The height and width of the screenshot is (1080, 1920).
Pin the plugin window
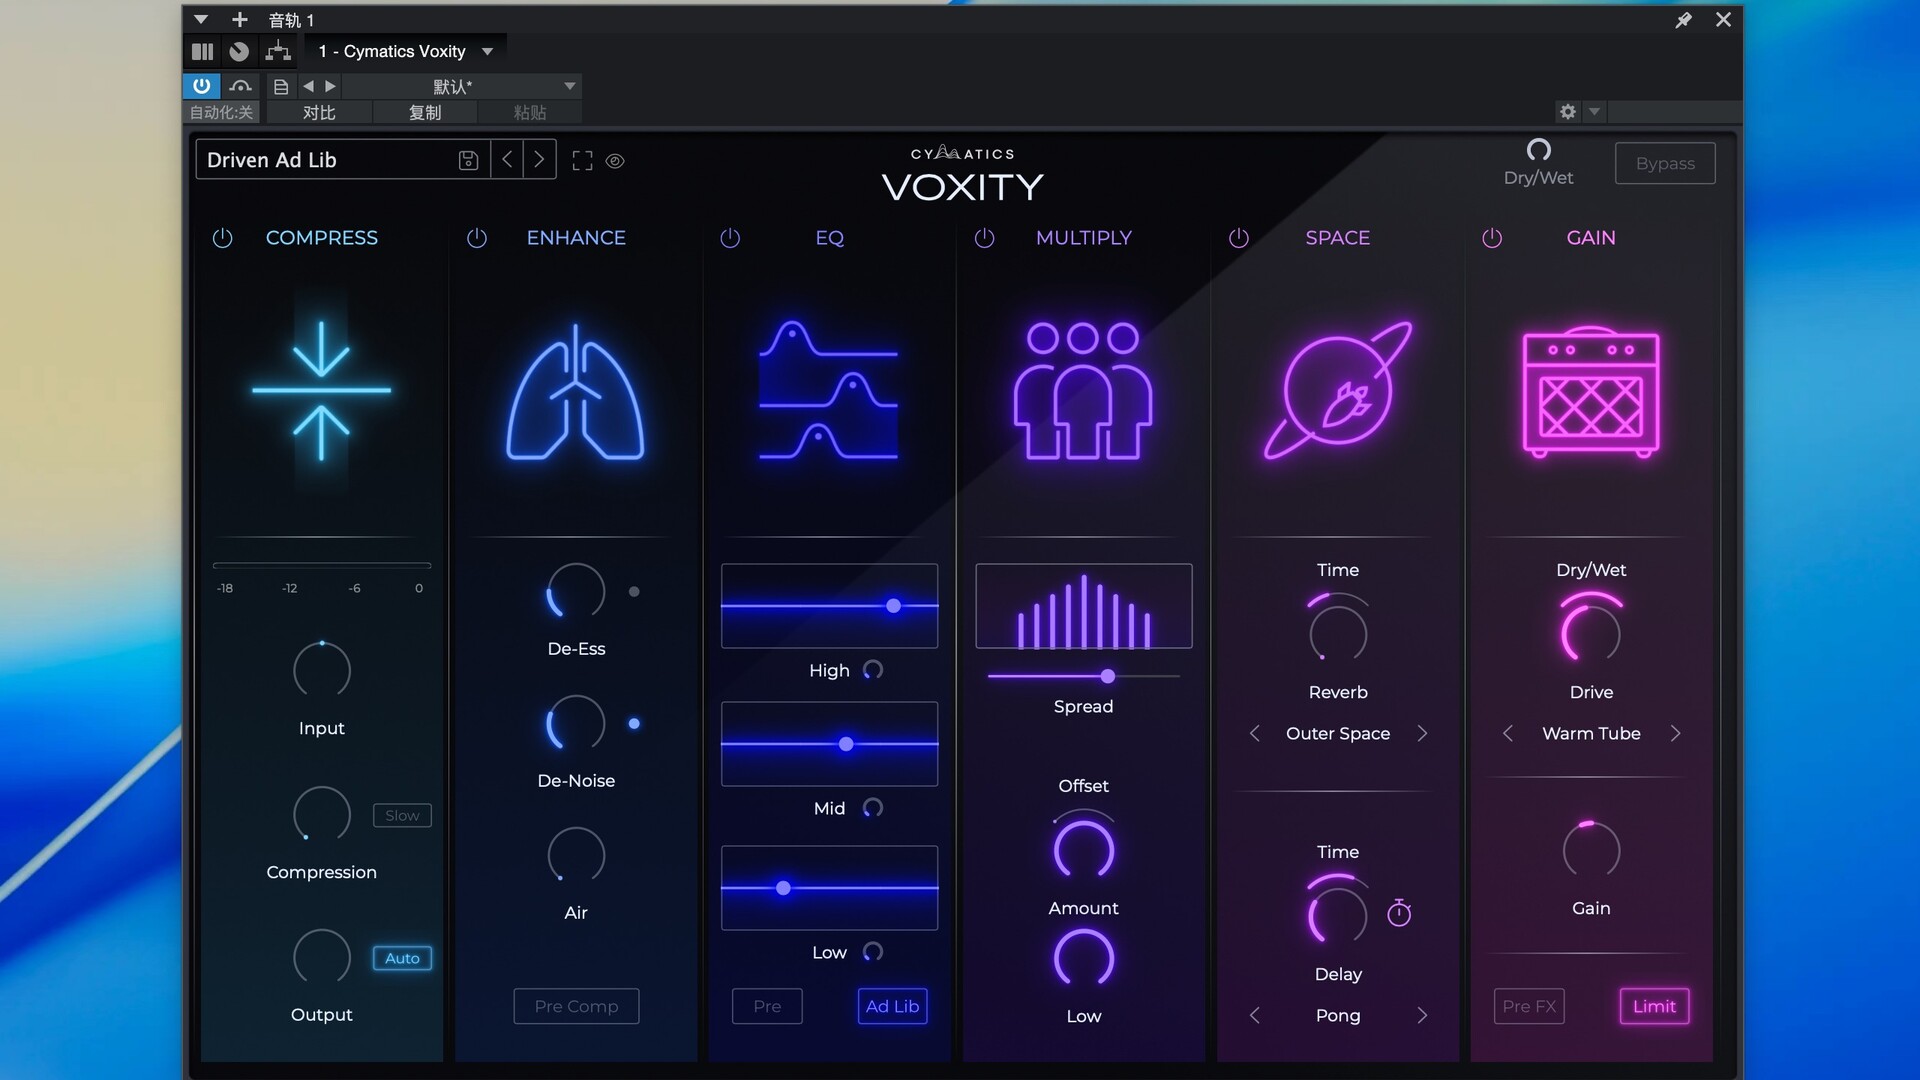1684,19
